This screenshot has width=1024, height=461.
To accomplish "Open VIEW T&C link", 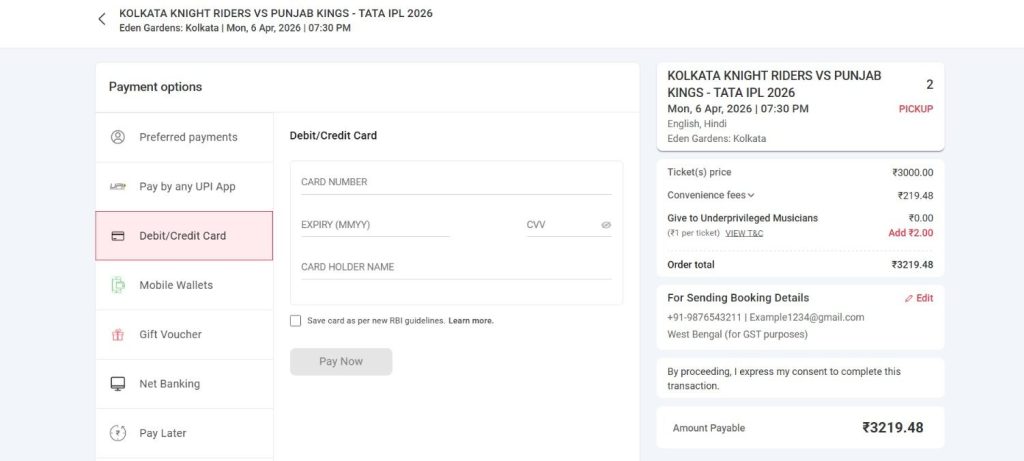I will click(x=744, y=233).
